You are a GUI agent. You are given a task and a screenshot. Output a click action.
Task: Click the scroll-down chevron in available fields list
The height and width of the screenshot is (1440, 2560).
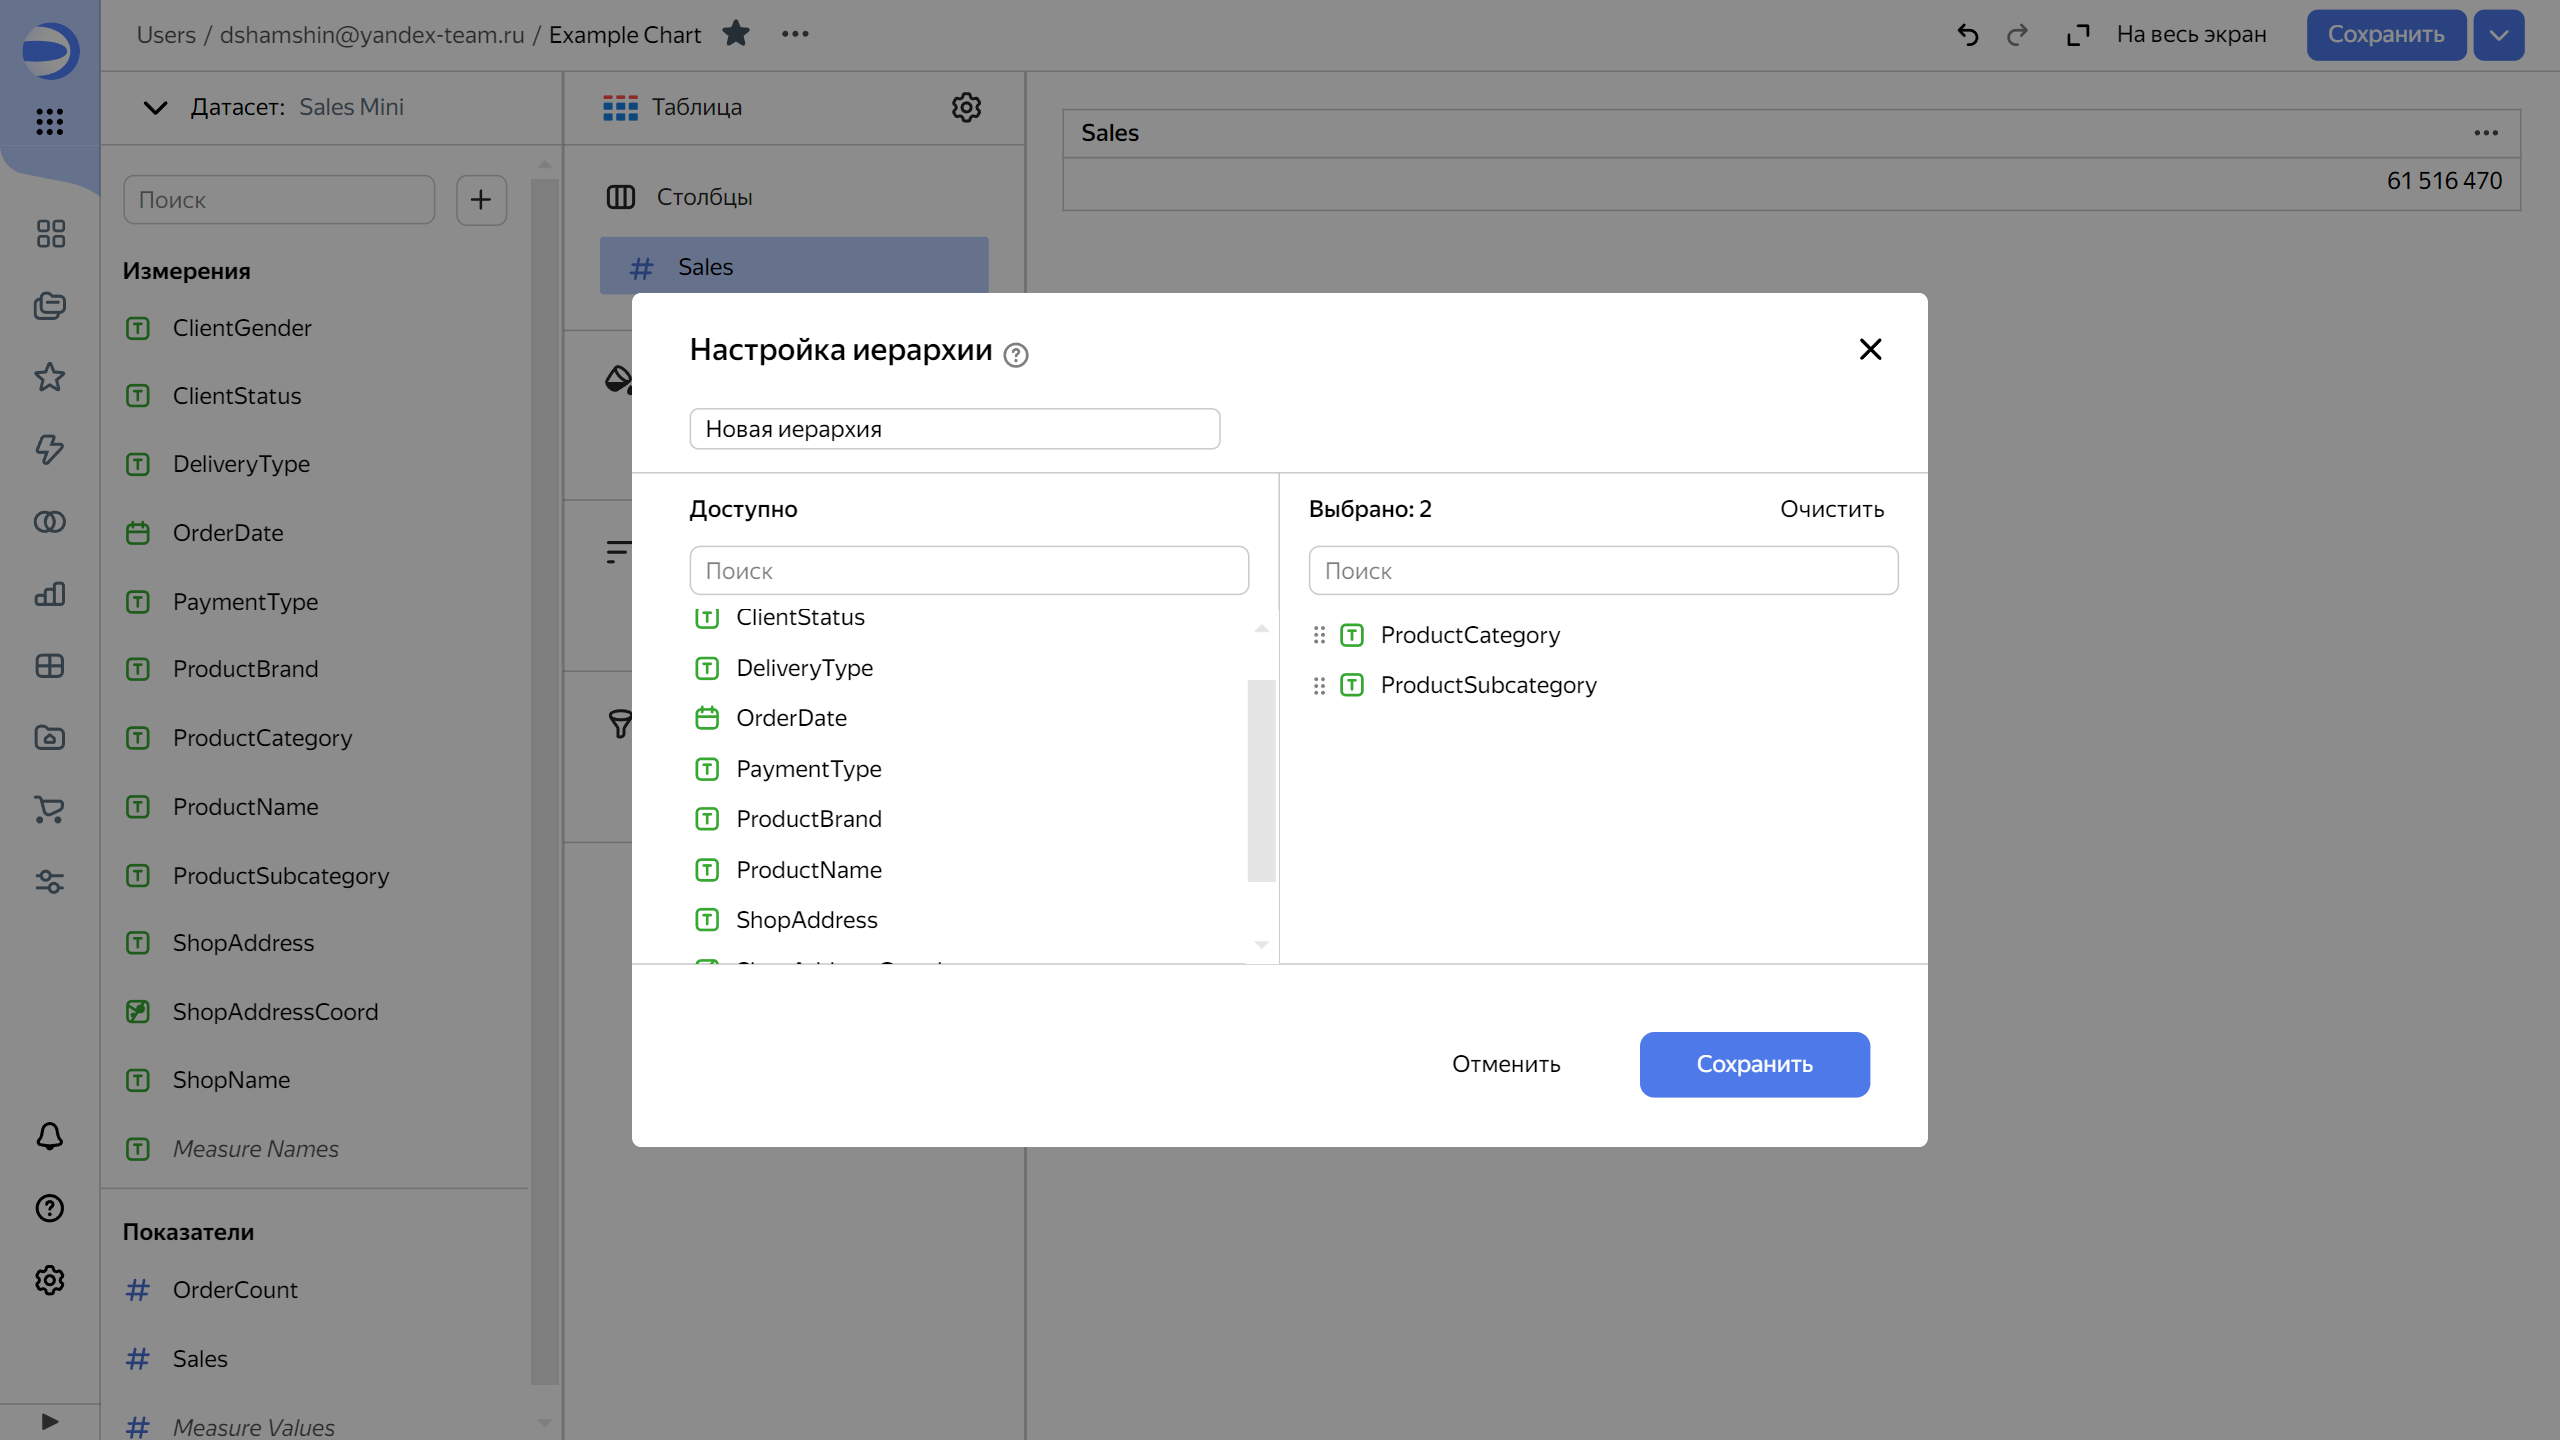(x=1261, y=944)
